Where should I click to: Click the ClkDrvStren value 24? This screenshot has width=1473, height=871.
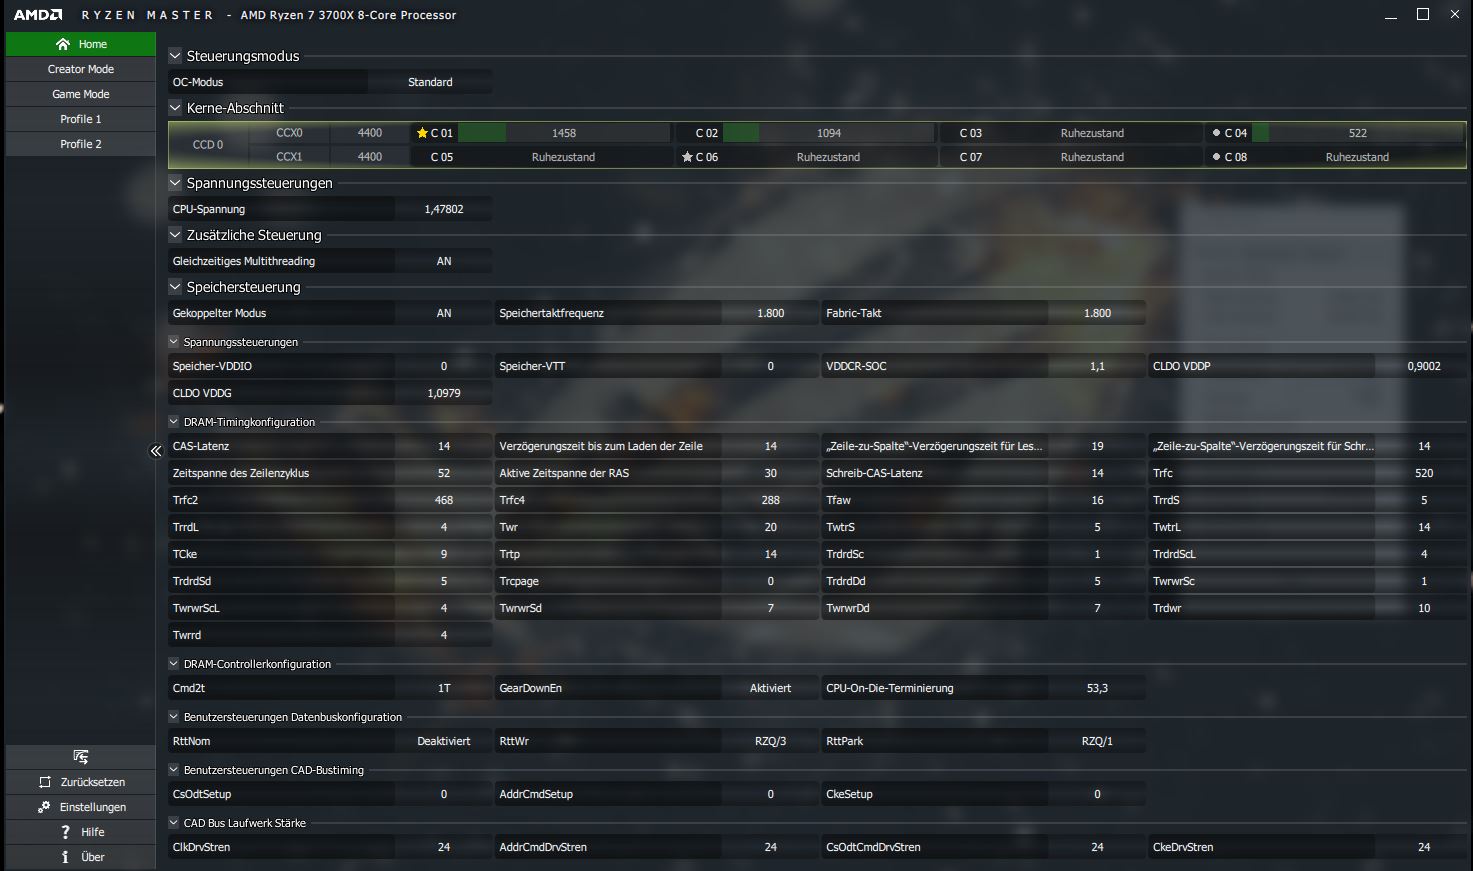pos(444,847)
